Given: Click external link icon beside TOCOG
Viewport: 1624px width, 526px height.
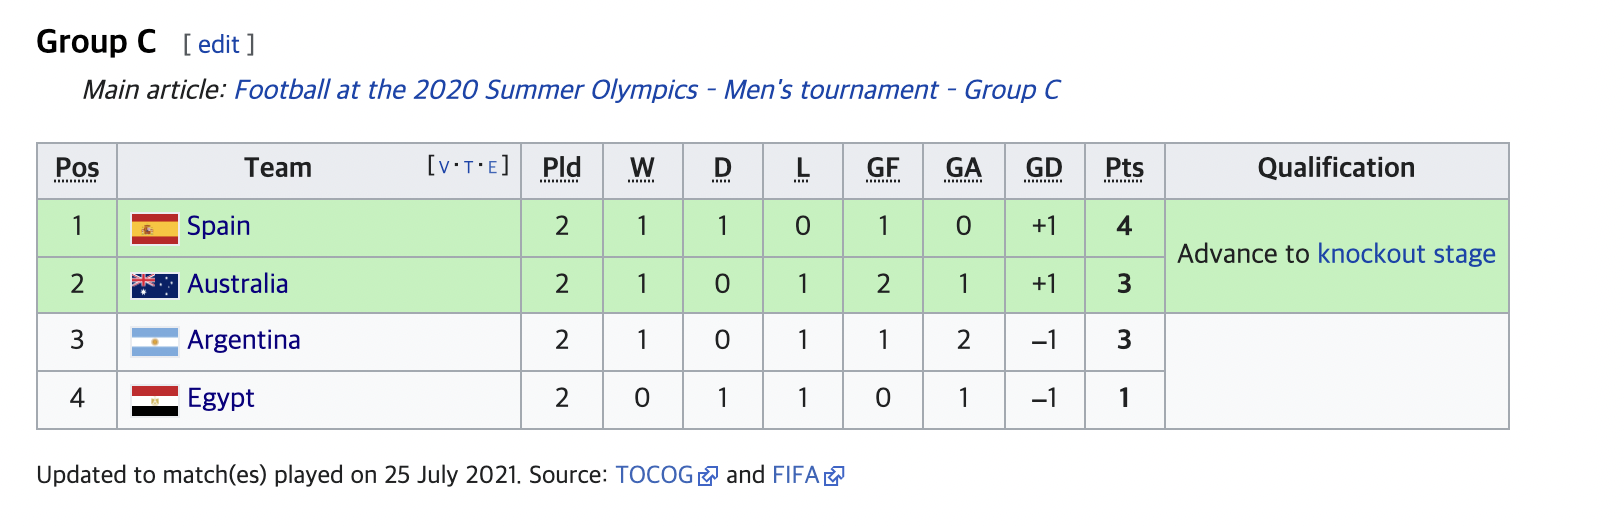Looking at the screenshot, I should point(708,476).
